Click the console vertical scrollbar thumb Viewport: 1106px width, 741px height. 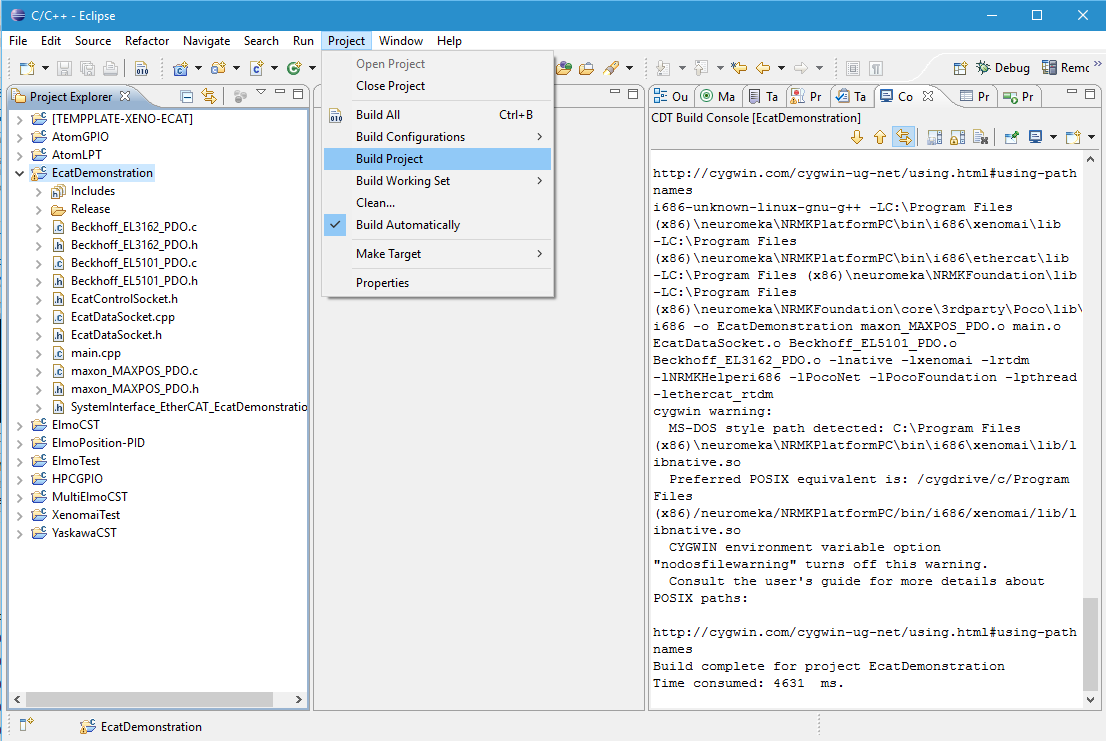[x=1090, y=644]
